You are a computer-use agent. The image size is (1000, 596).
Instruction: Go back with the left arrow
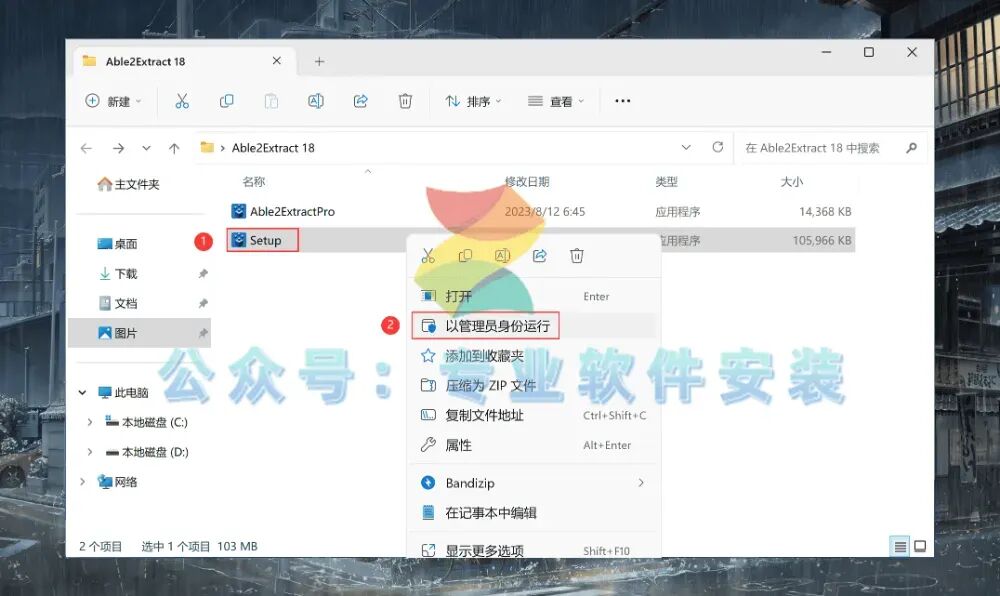(86, 148)
